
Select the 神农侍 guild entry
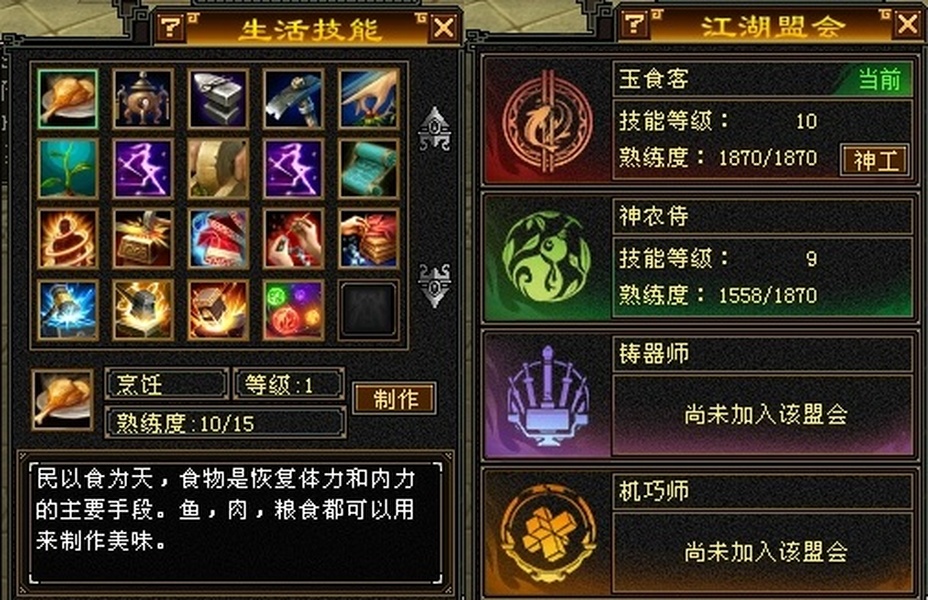pyautogui.click(x=698, y=258)
